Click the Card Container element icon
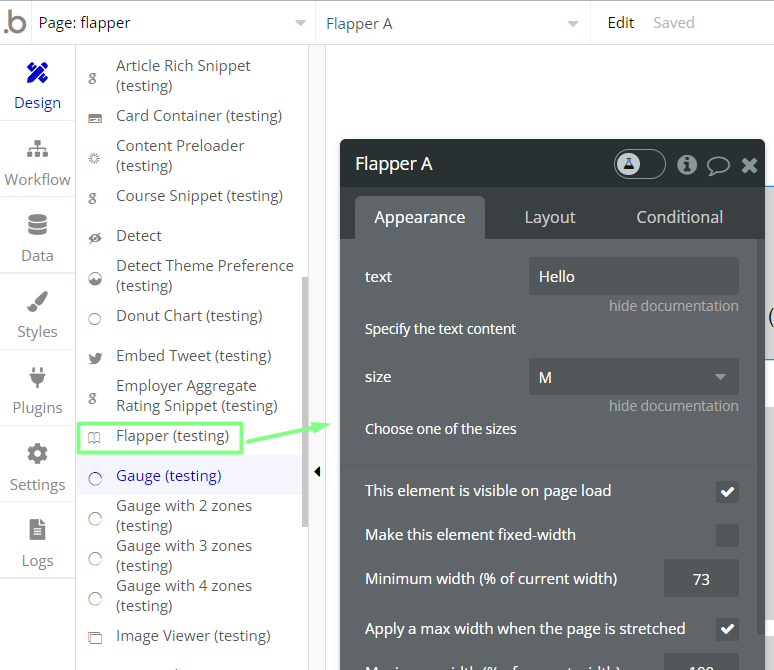Image resolution: width=774 pixels, height=670 pixels. (95, 118)
